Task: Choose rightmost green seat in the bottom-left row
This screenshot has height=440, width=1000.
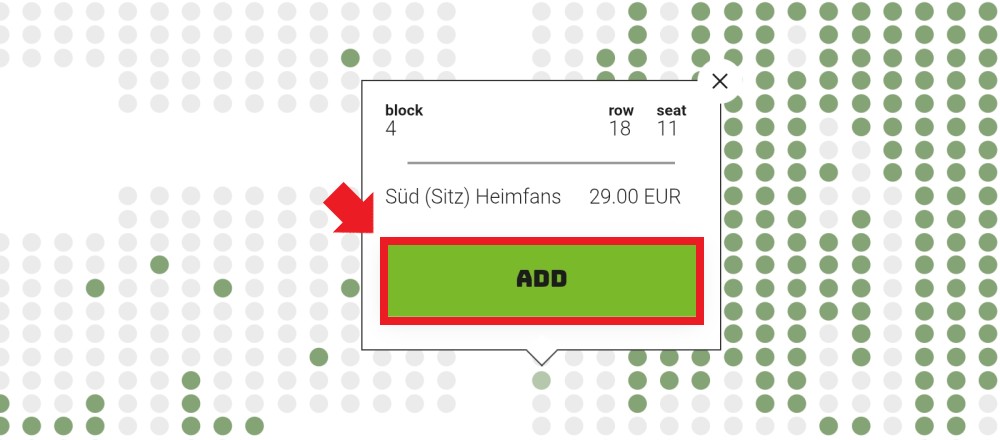Action: click(254, 426)
